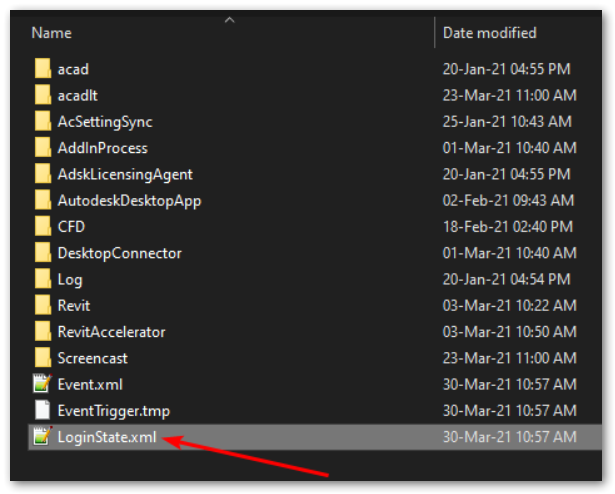The width and height of the screenshot is (615, 494).
Task: Select the EventTrigger.tmp blank file icon
Action: pos(42,410)
